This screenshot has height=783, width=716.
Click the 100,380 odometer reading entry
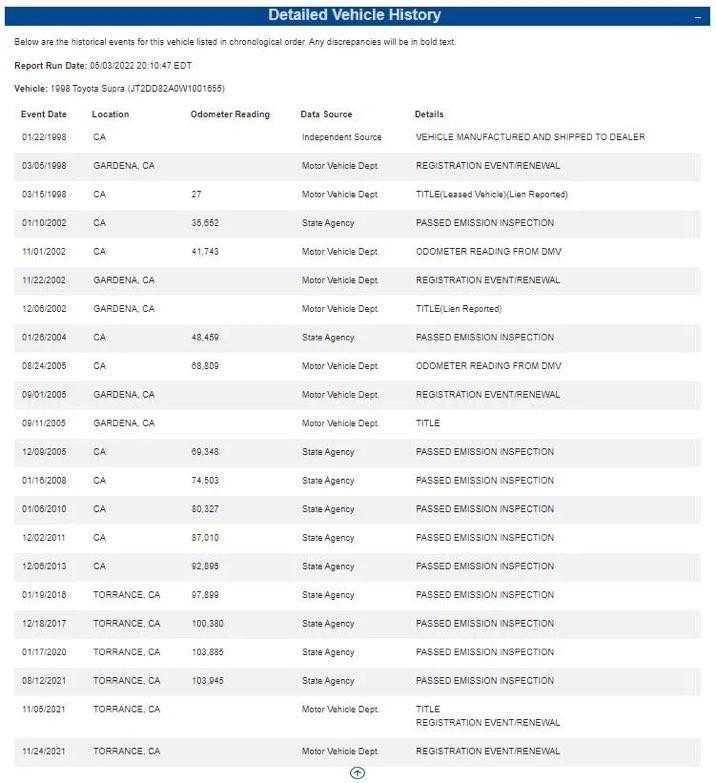pyautogui.click(x=207, y=624)
